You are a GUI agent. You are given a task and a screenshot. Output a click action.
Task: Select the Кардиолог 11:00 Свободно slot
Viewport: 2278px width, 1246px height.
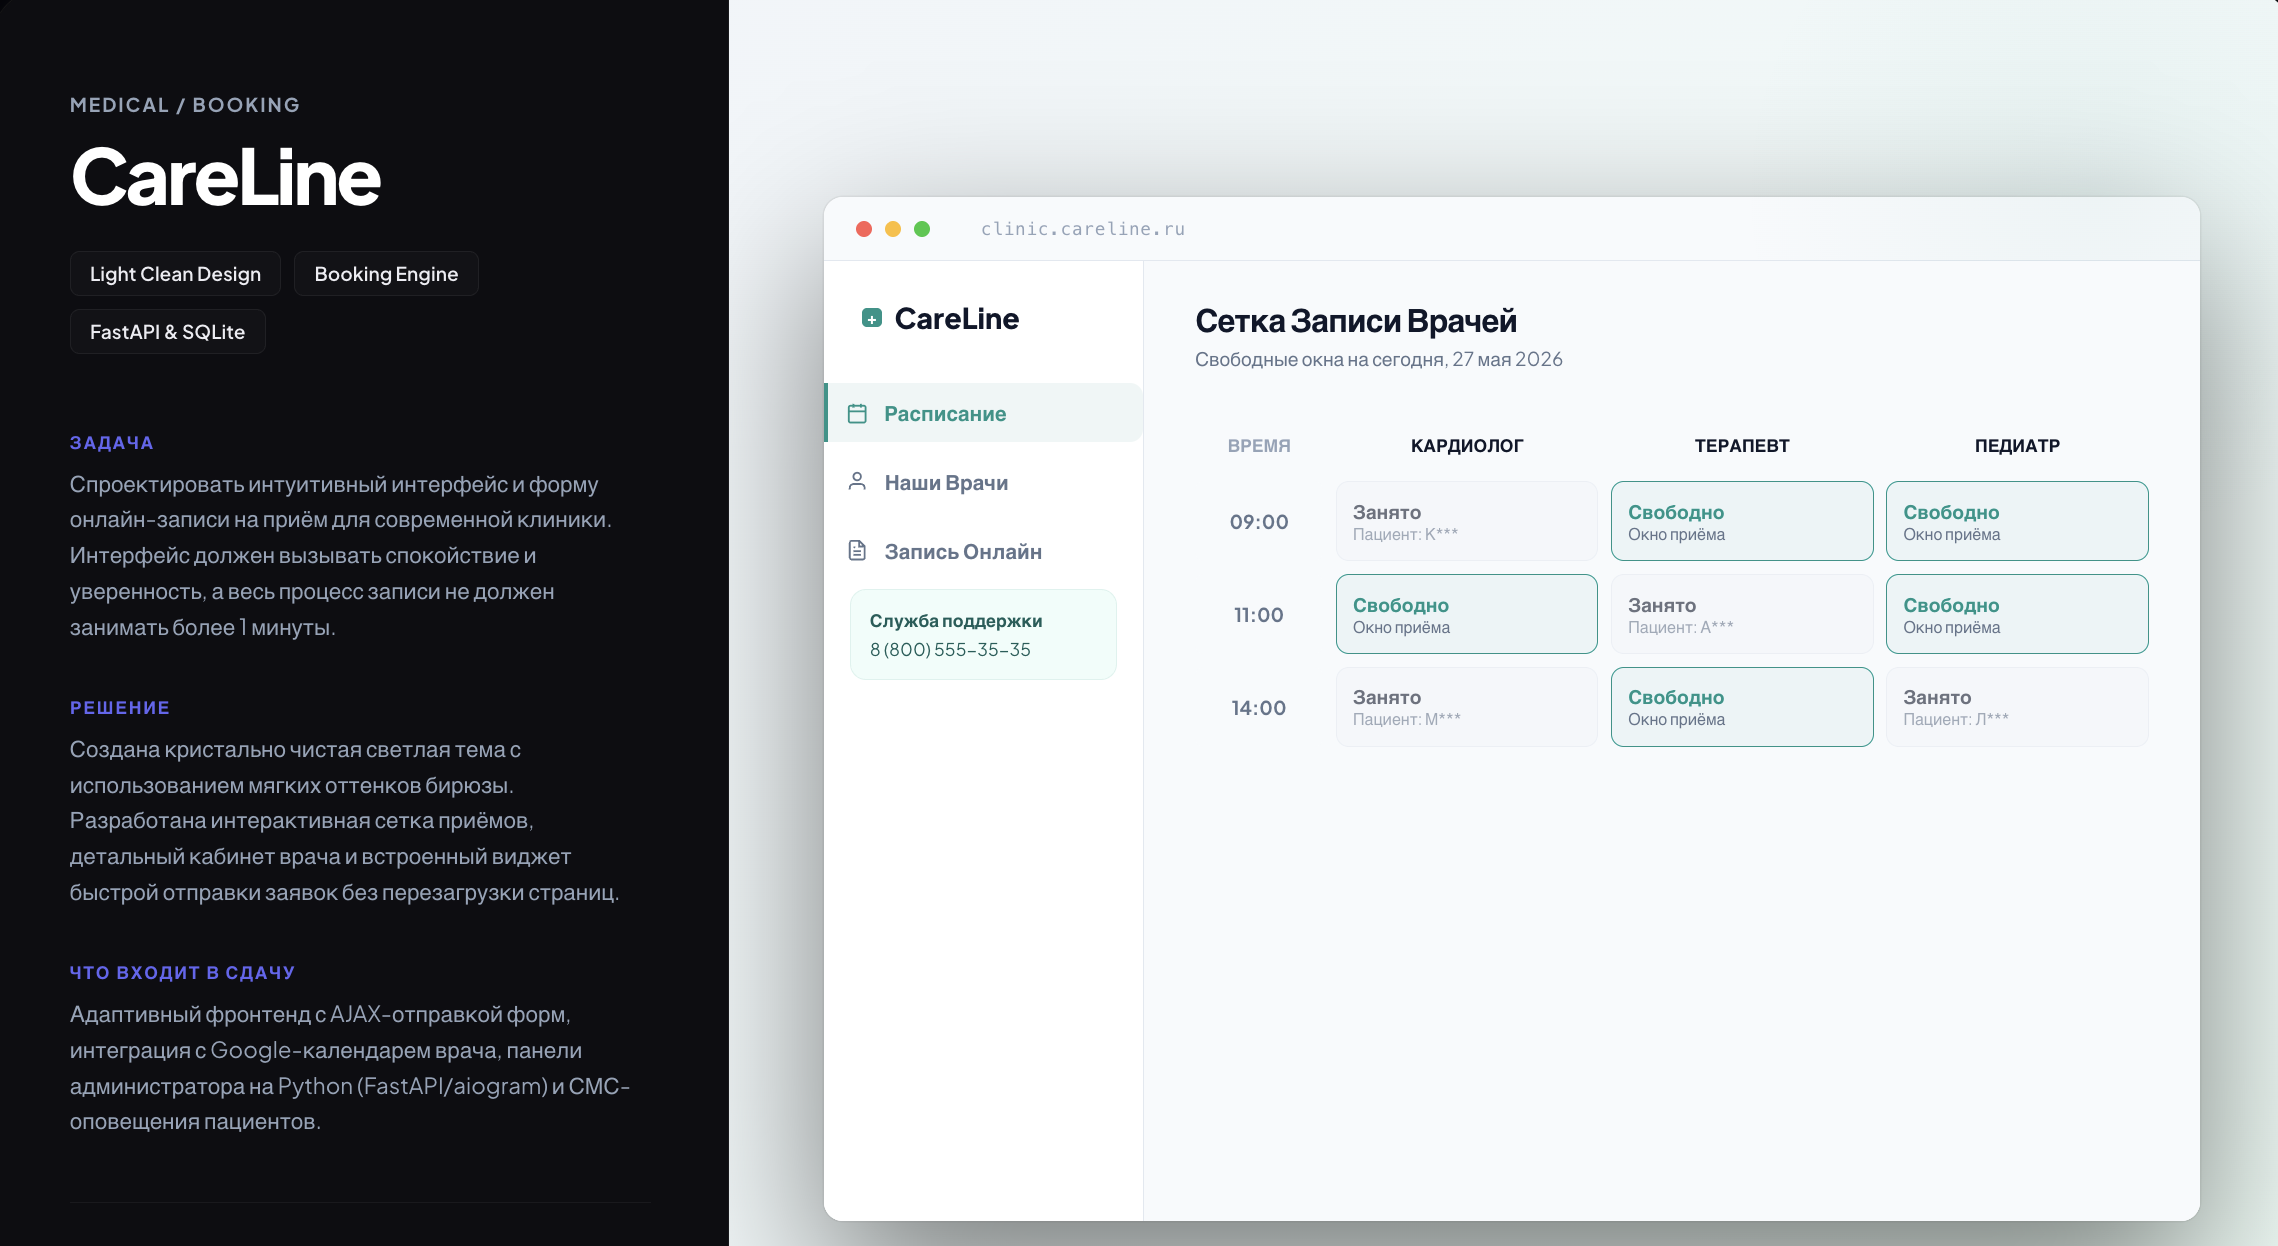pyautogui.click(x=1467, y=614)
